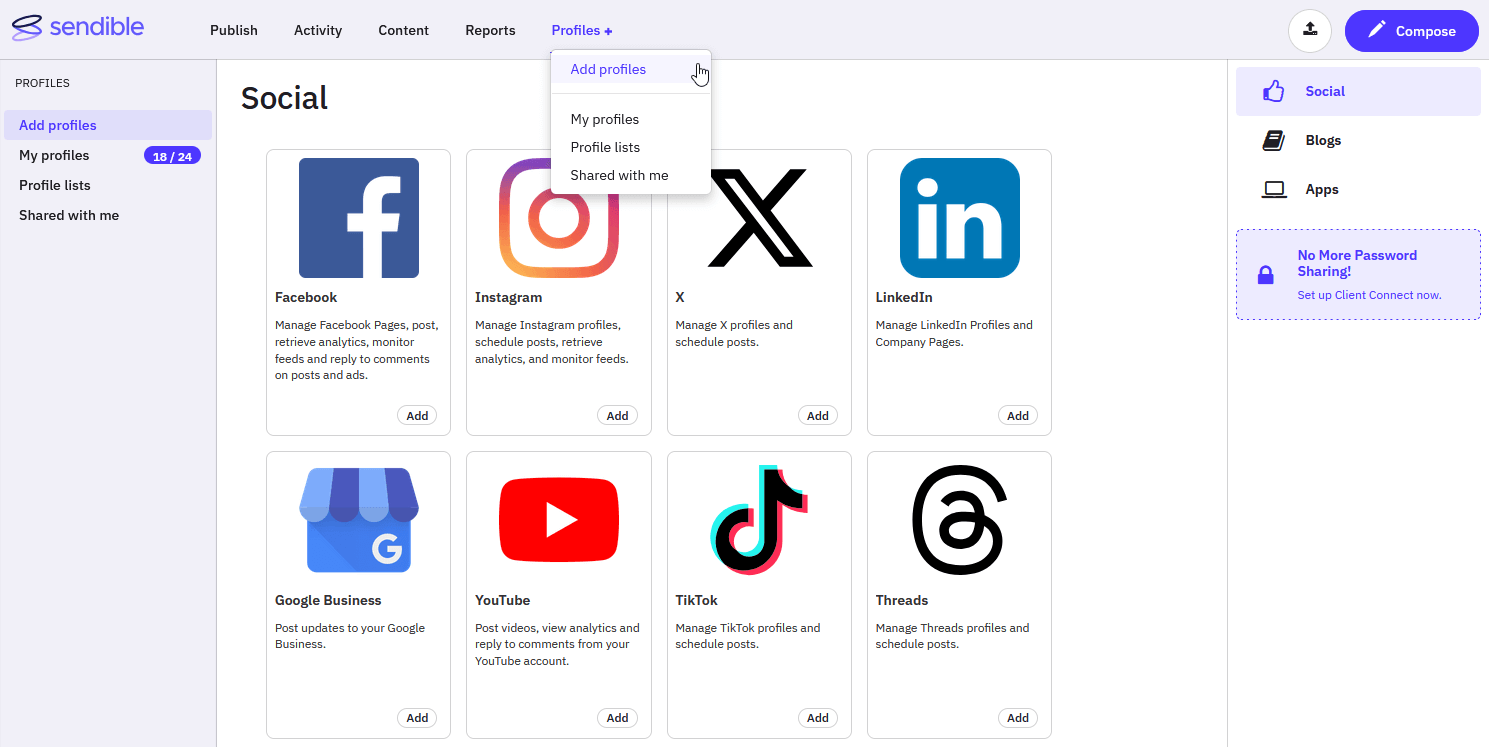Switch to the Blogs category tab
Viewport: 1489px width, 747px height.
(1358, 140)
